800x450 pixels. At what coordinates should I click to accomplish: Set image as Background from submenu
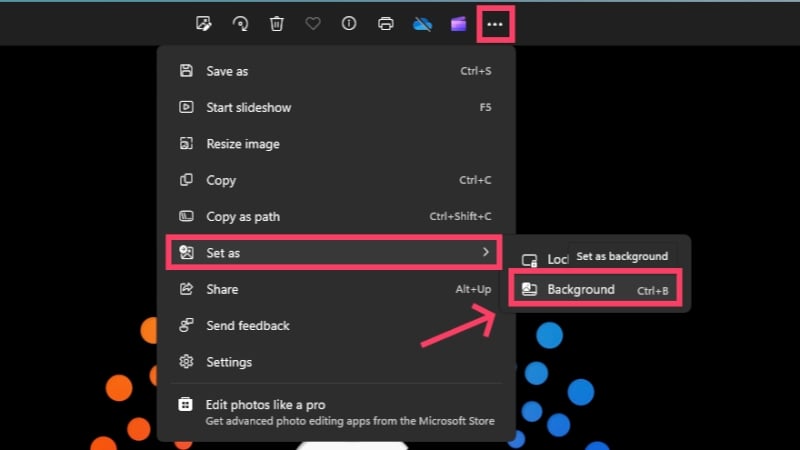pyautogui.click(x=595, y=289)
